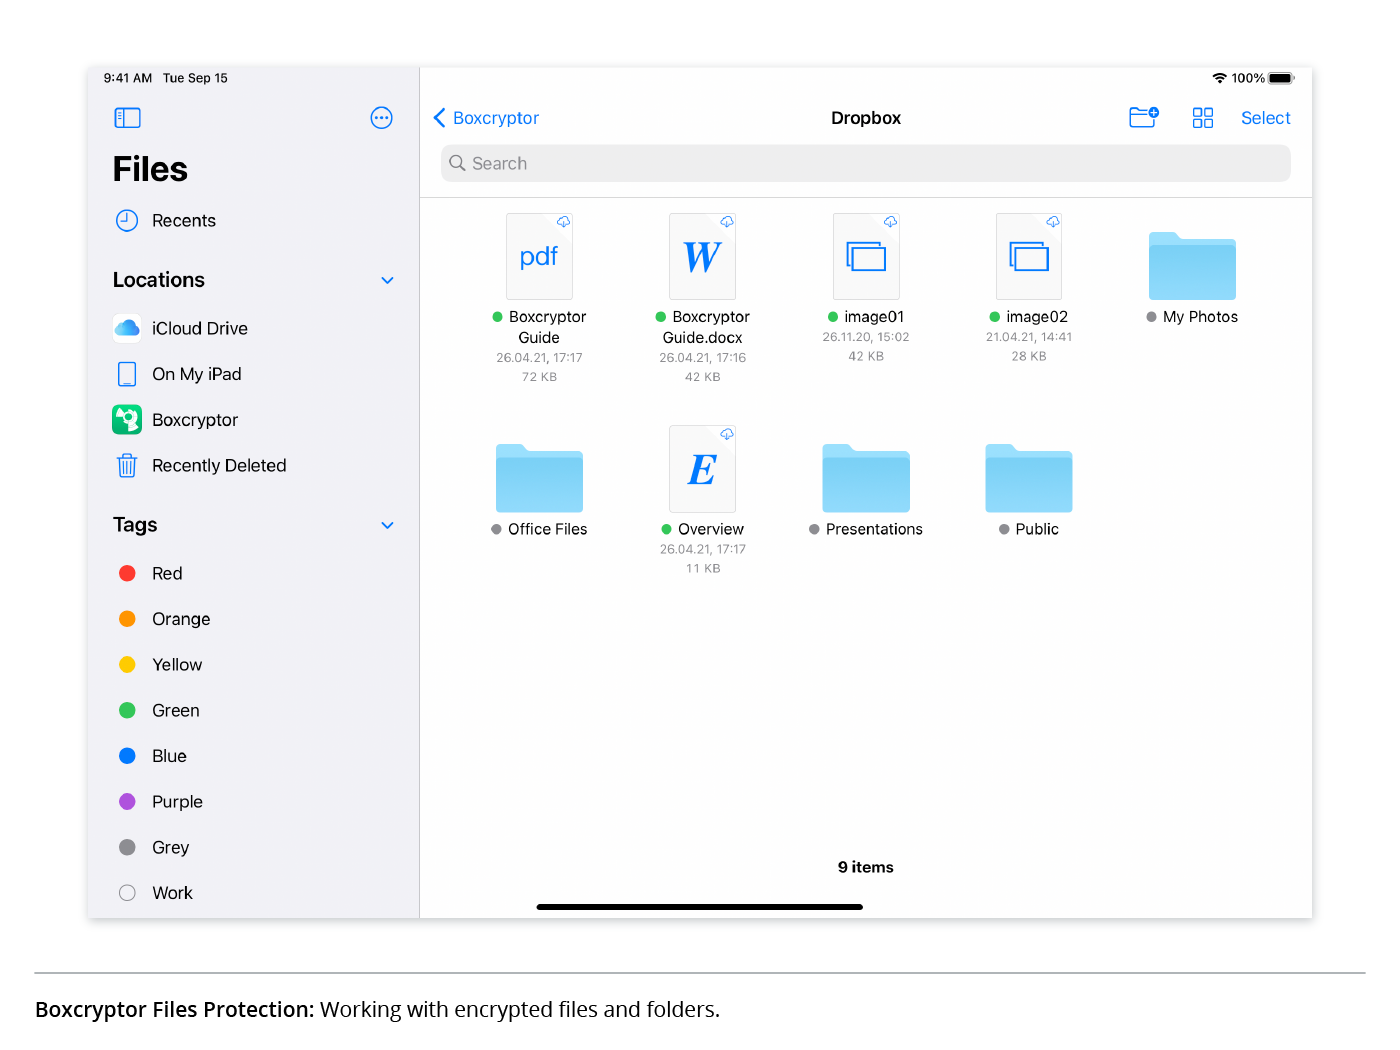This screenshot has width=1400, height=1050.
Task: Click the iCloud Drive cloud icon
Action: coord(127,328)
